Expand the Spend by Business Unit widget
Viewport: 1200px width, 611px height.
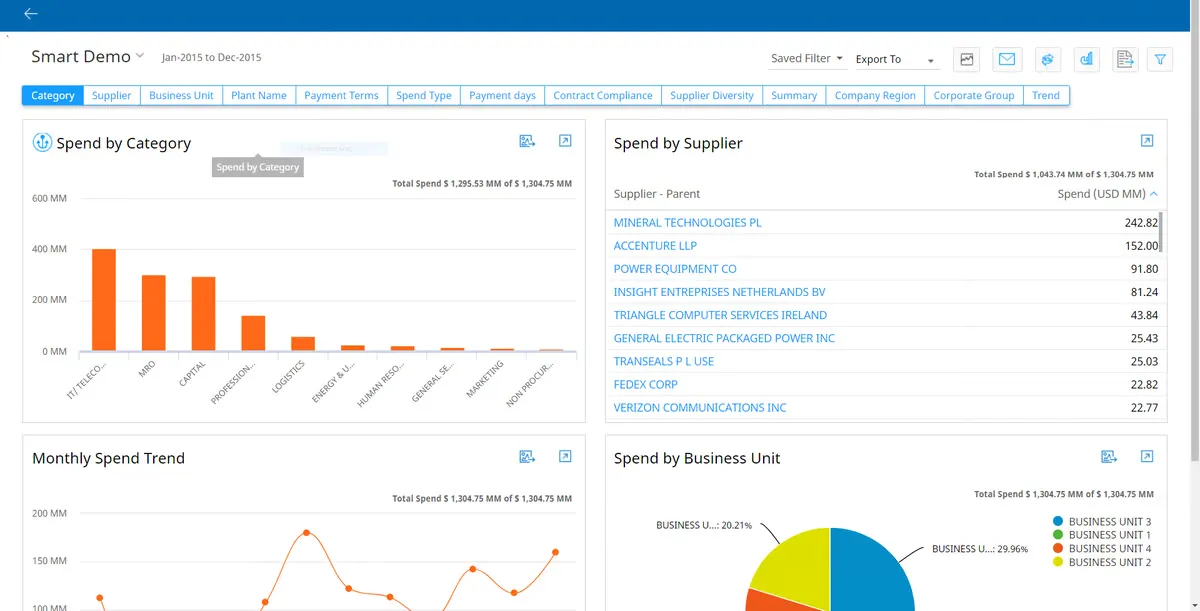pos(1147,456)
